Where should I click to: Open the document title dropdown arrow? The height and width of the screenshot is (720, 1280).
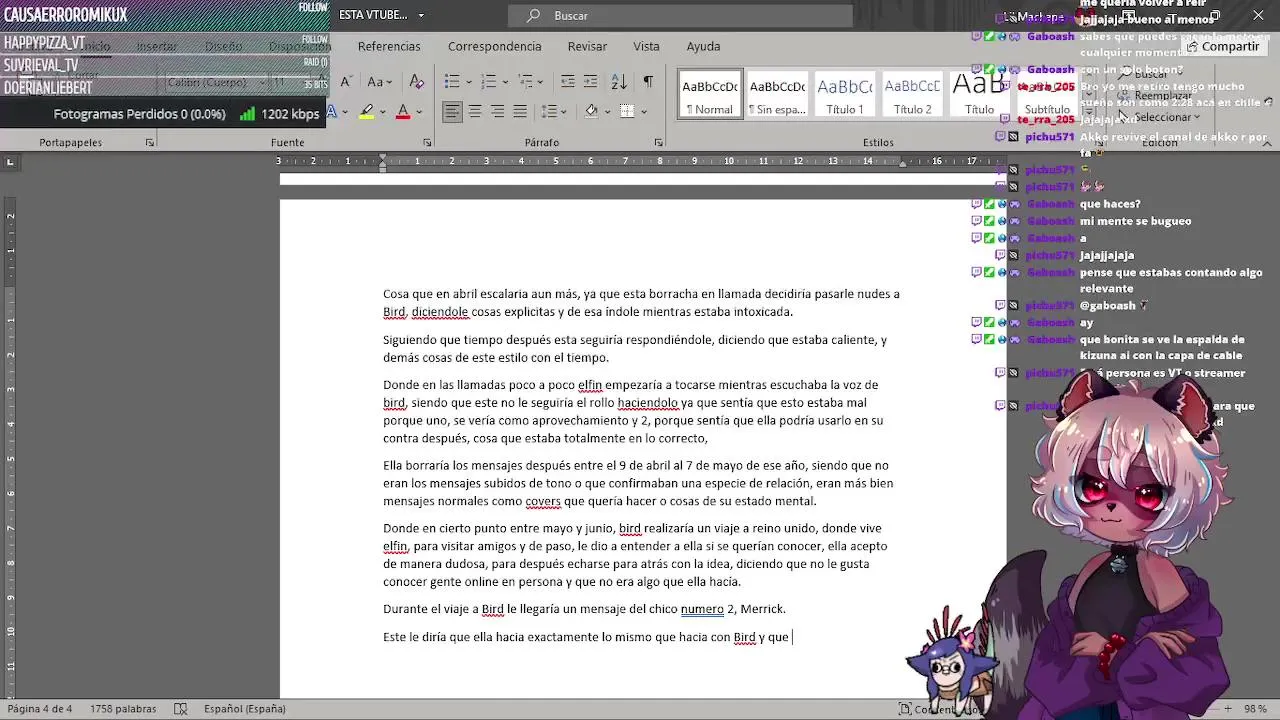click(x=421, y=15)
